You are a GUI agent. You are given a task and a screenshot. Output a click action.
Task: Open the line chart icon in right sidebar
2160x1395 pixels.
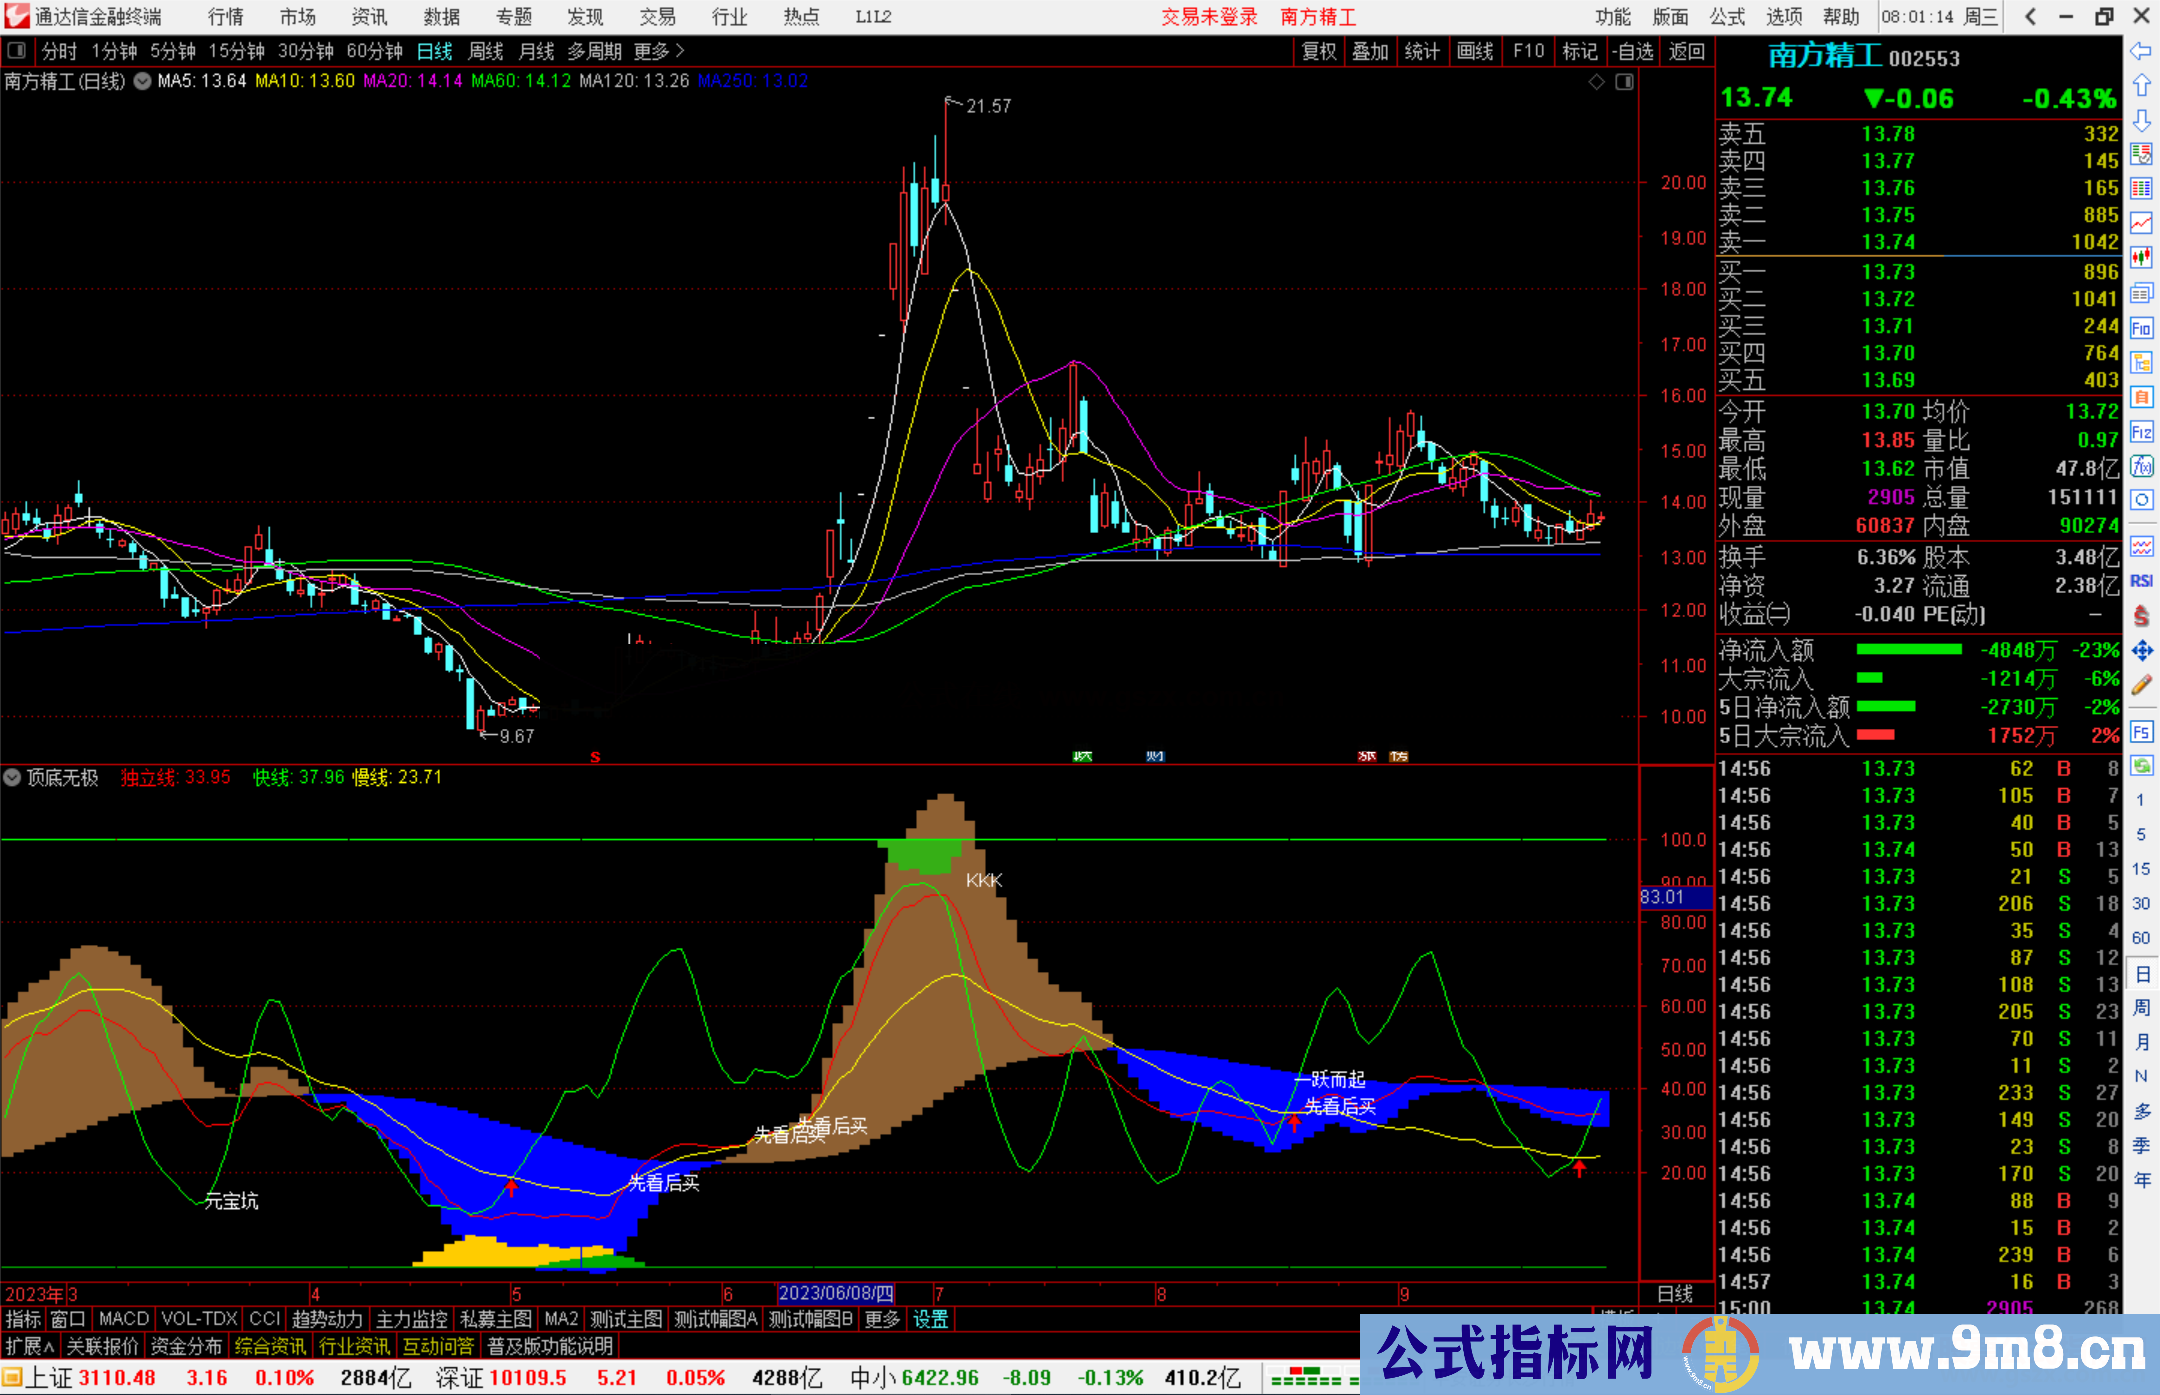tap(2141, 223)
